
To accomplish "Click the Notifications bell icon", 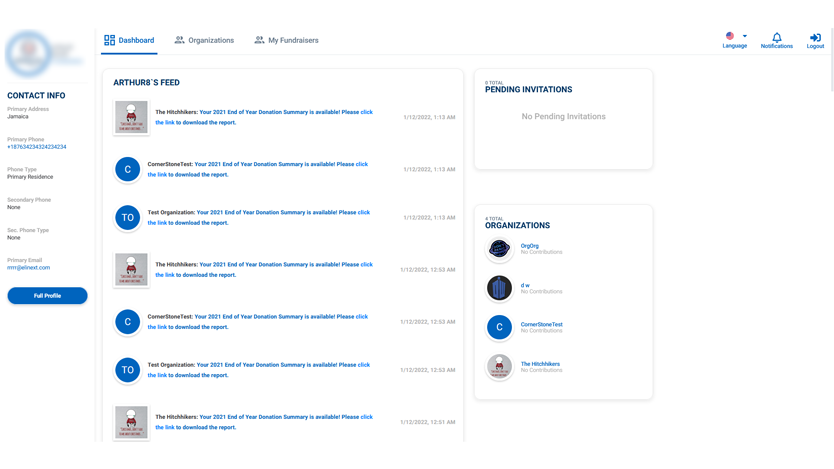I will point(776,38).
